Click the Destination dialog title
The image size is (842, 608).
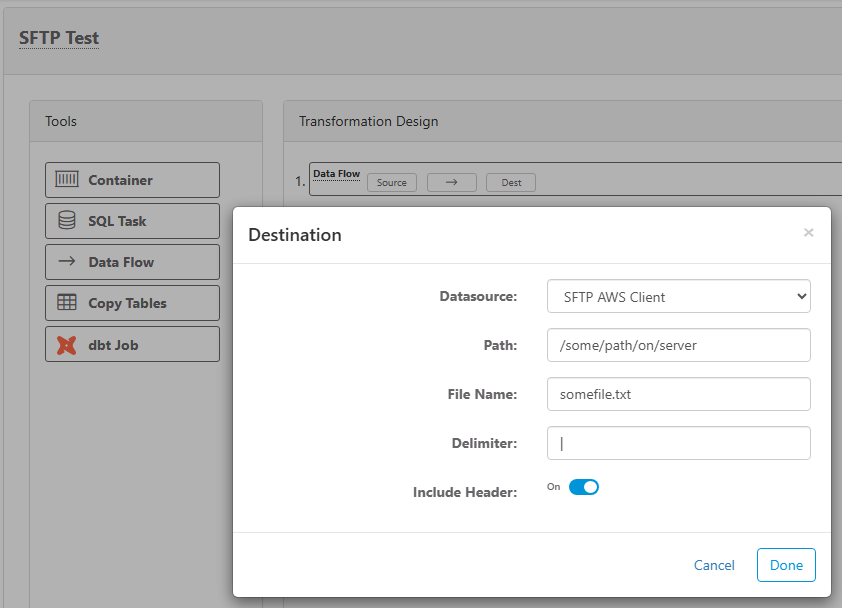(x=295, y=235)
